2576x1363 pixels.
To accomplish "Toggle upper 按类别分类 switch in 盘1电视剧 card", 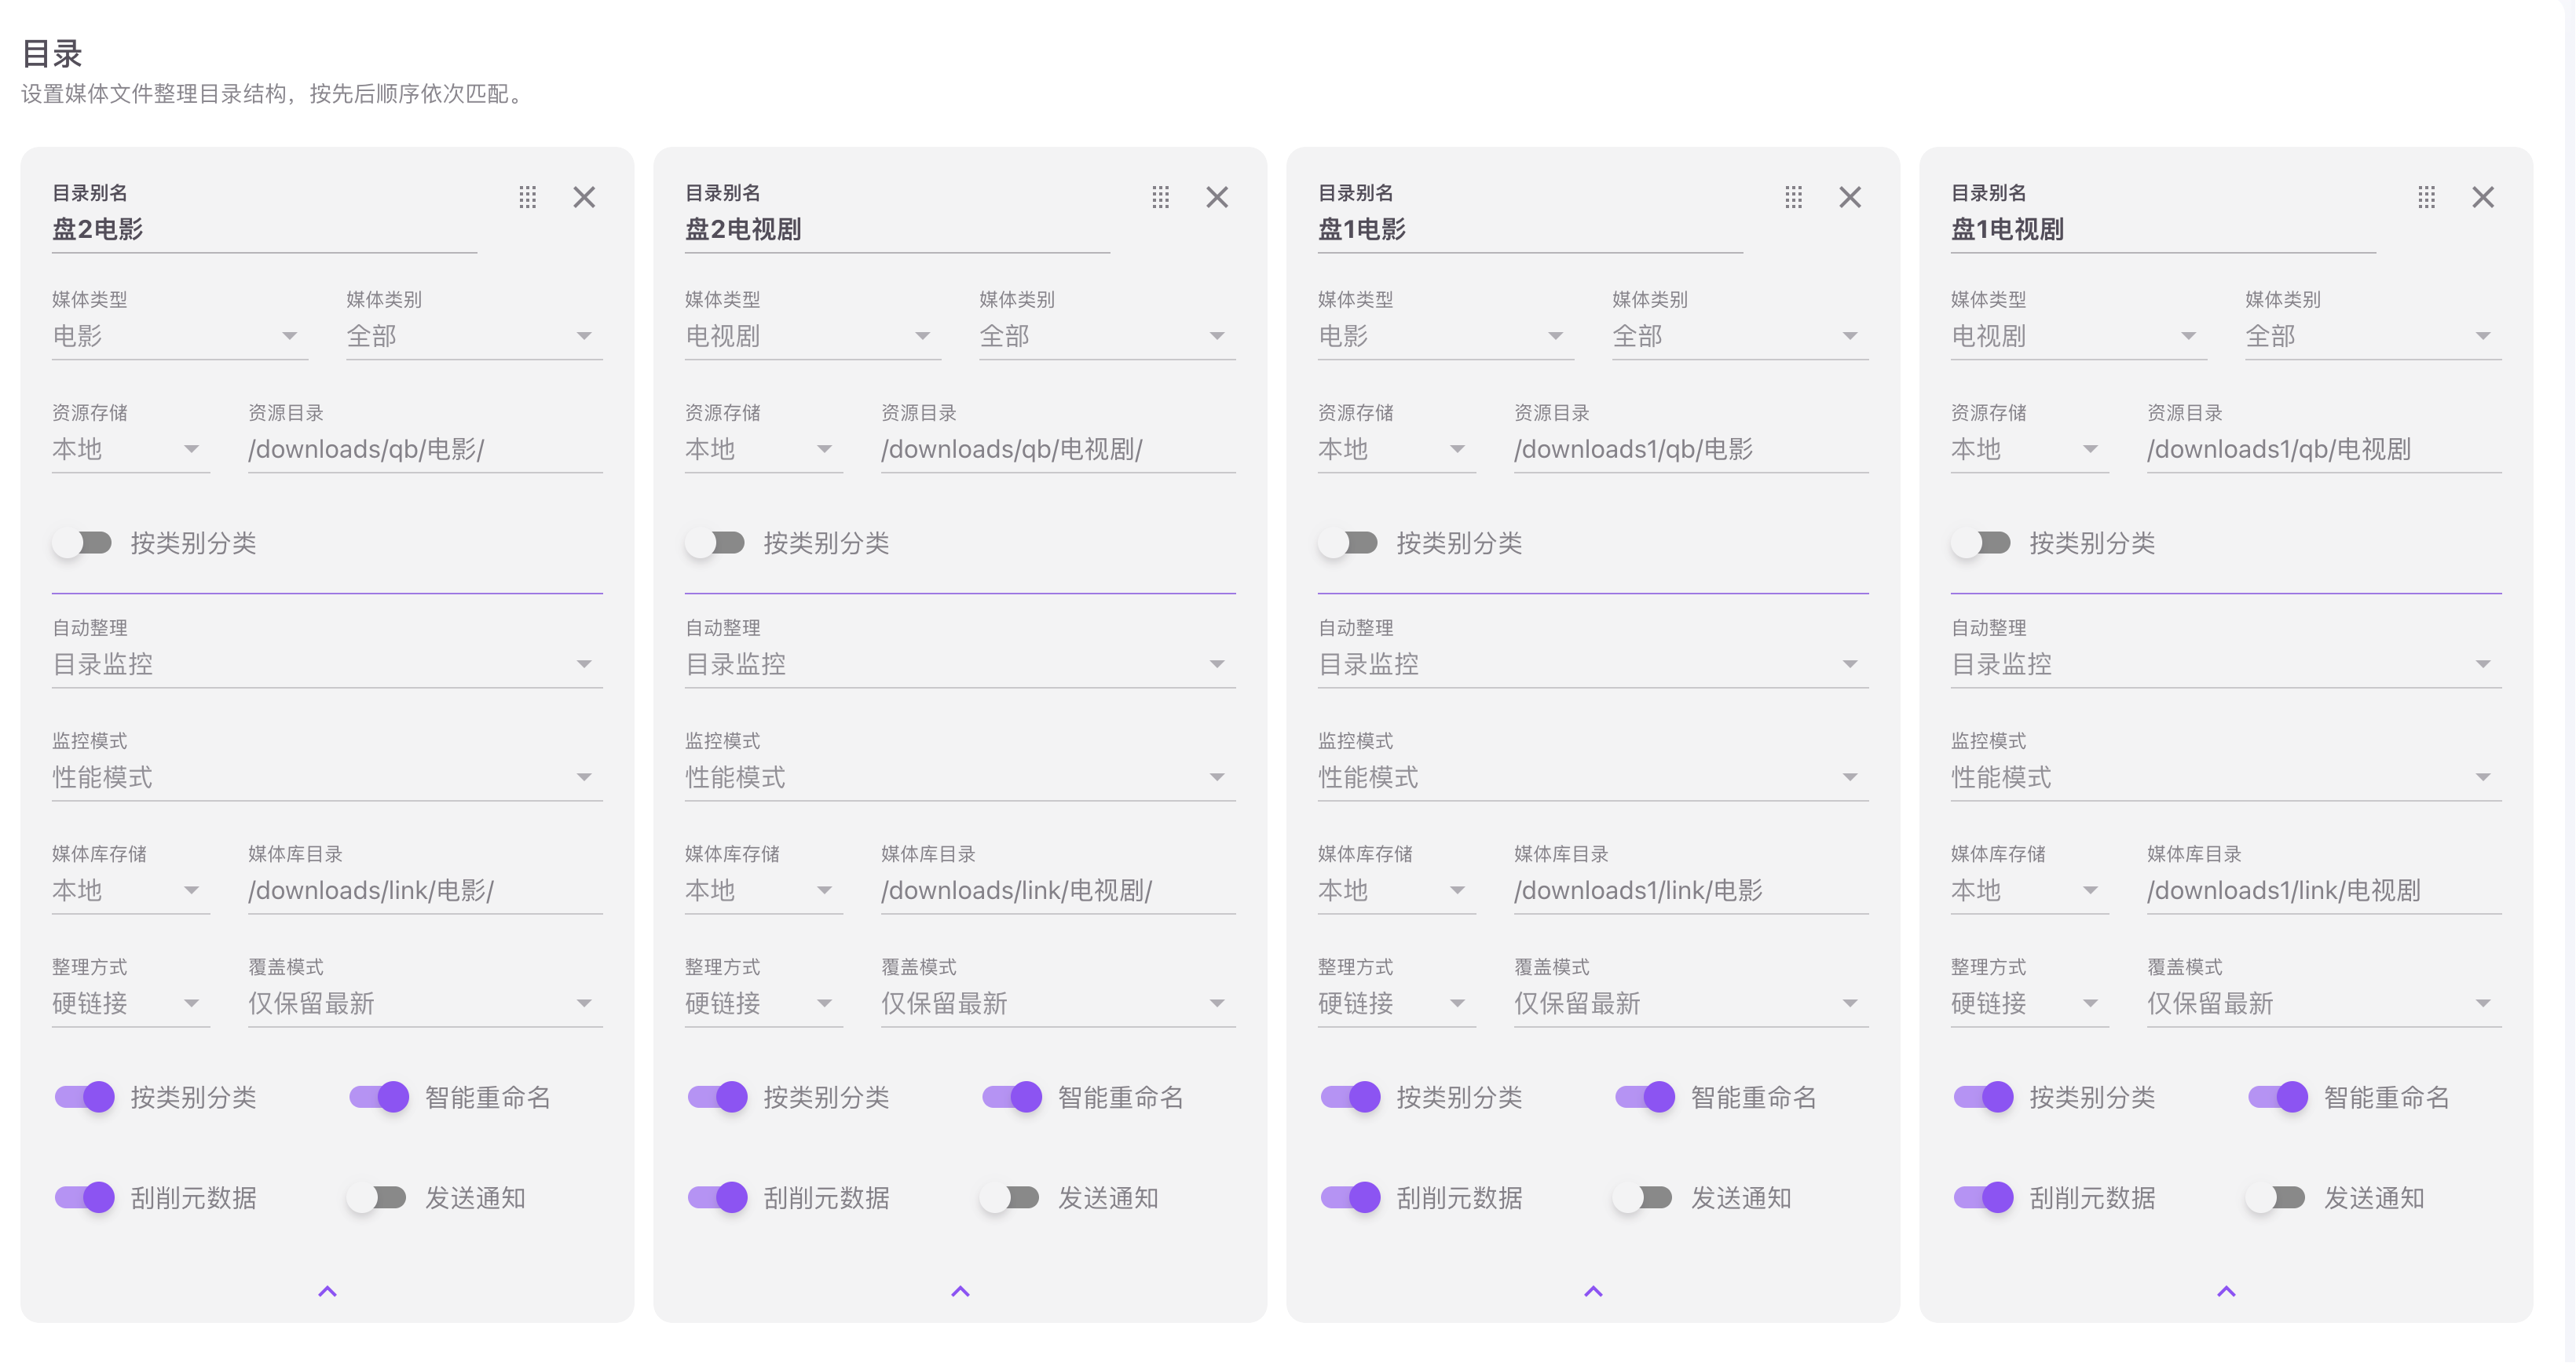I will pos(1982,543).
